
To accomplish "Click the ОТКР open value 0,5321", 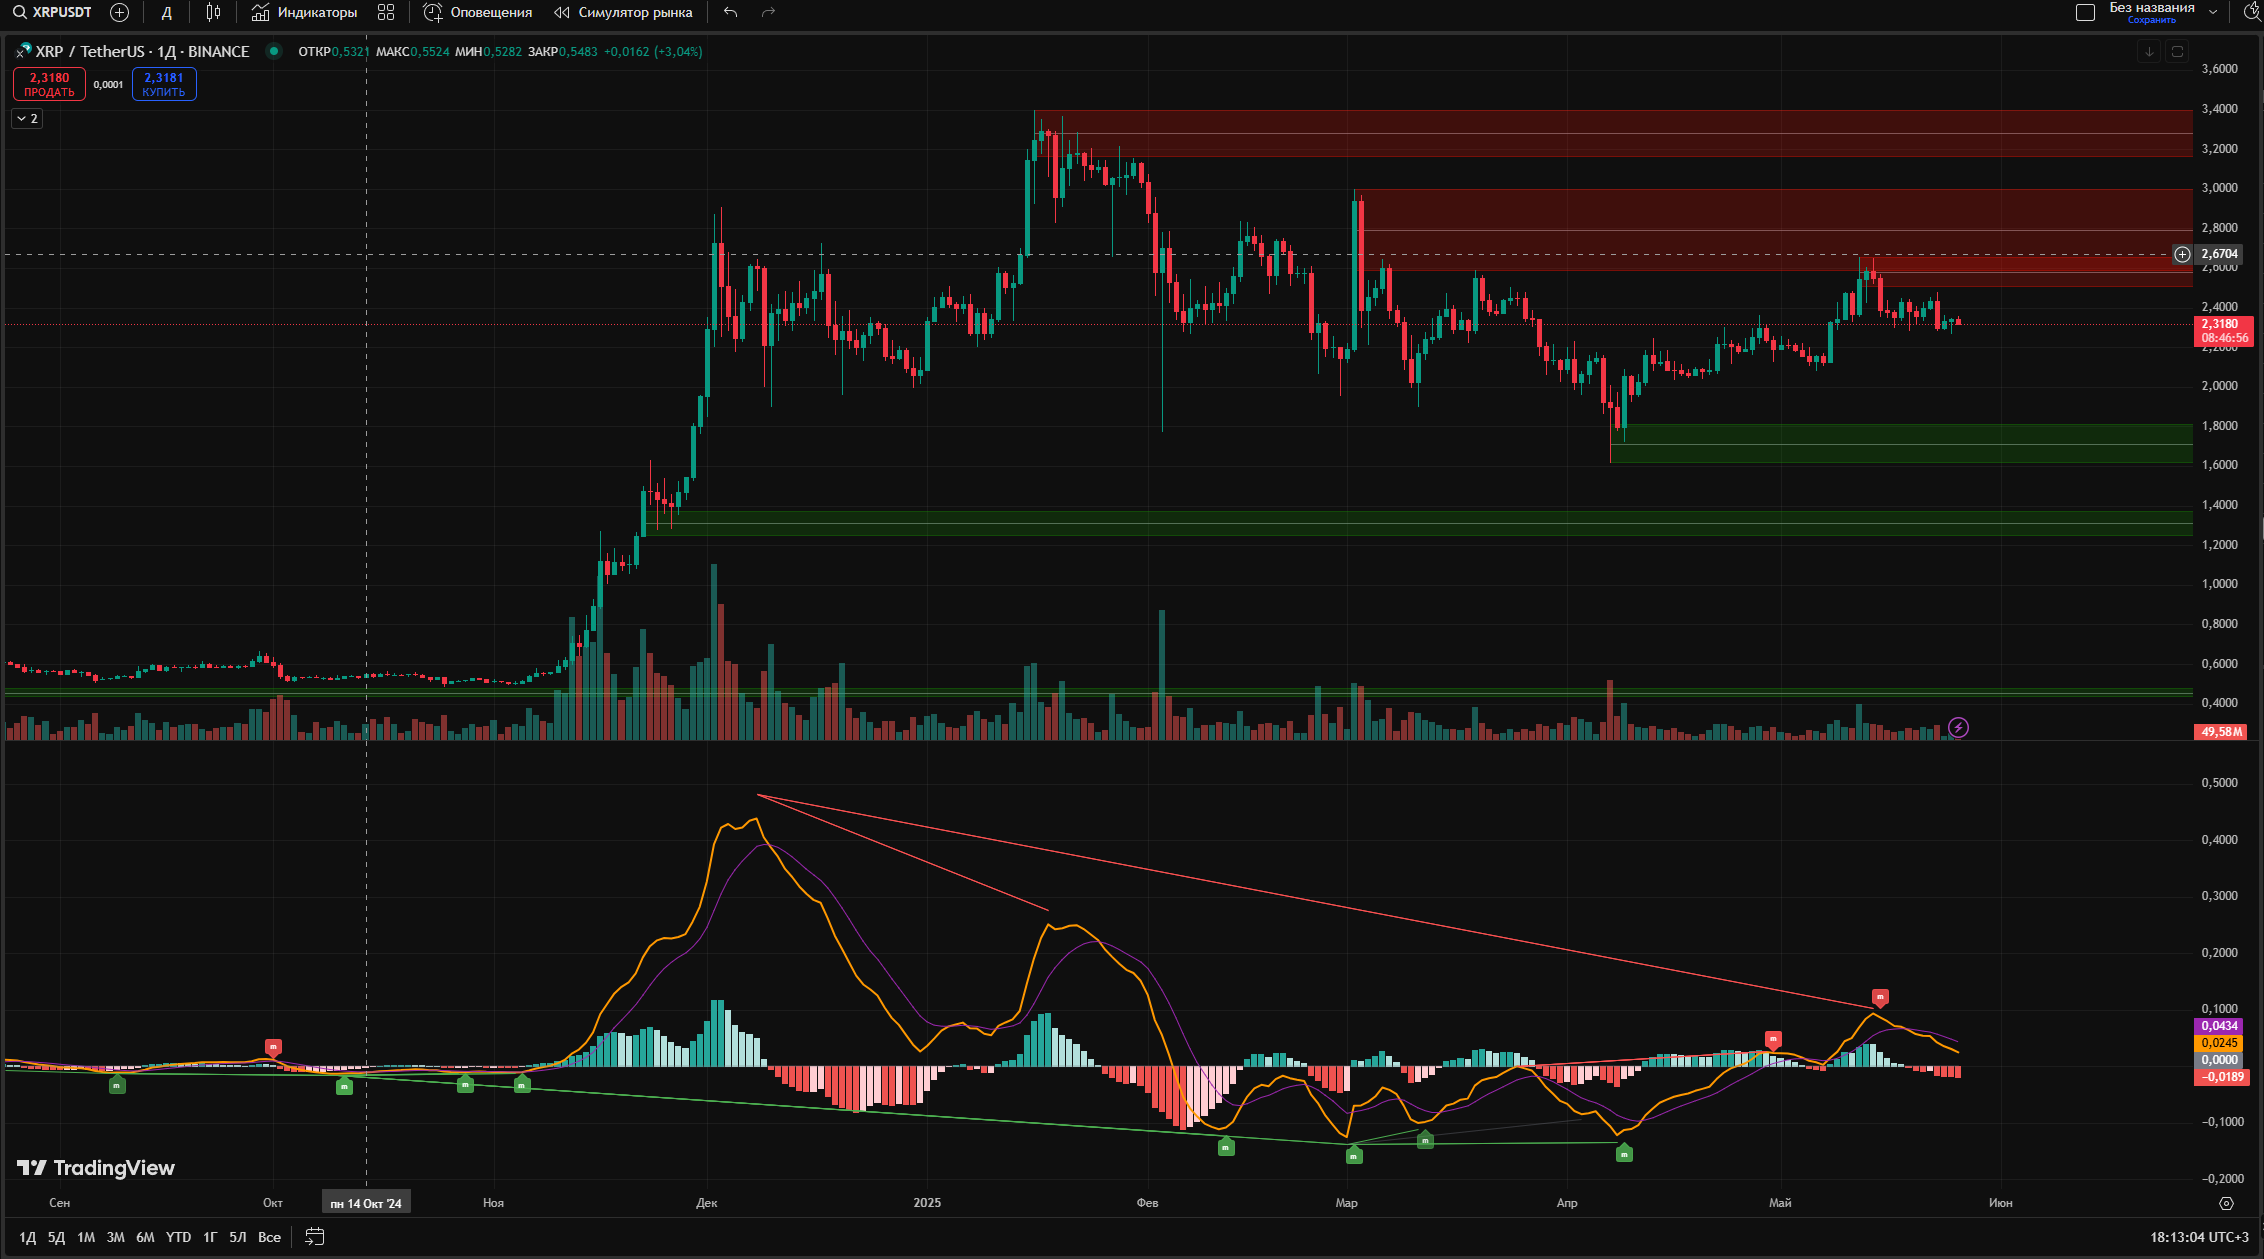I will click(x=350, y=52).
